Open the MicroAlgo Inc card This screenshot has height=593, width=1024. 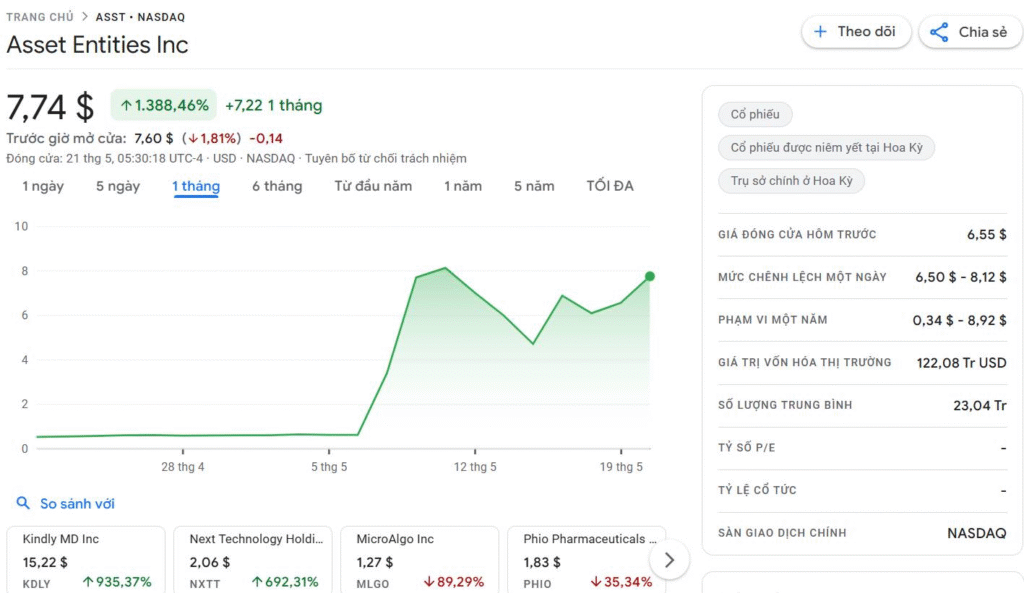tap(420, 560)
